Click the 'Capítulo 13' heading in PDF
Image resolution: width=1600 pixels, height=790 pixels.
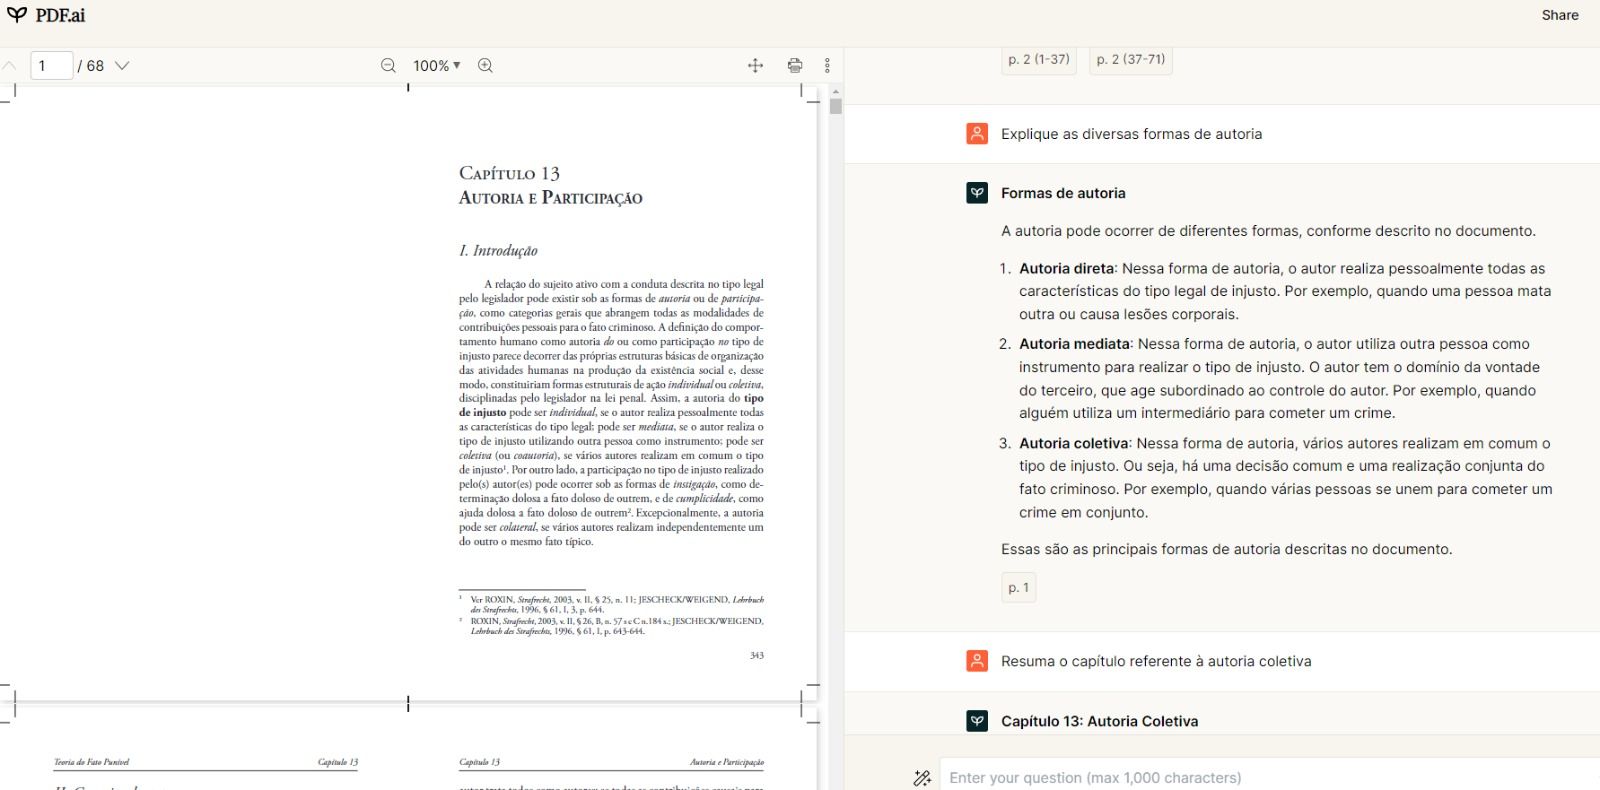tap(509, 173)
